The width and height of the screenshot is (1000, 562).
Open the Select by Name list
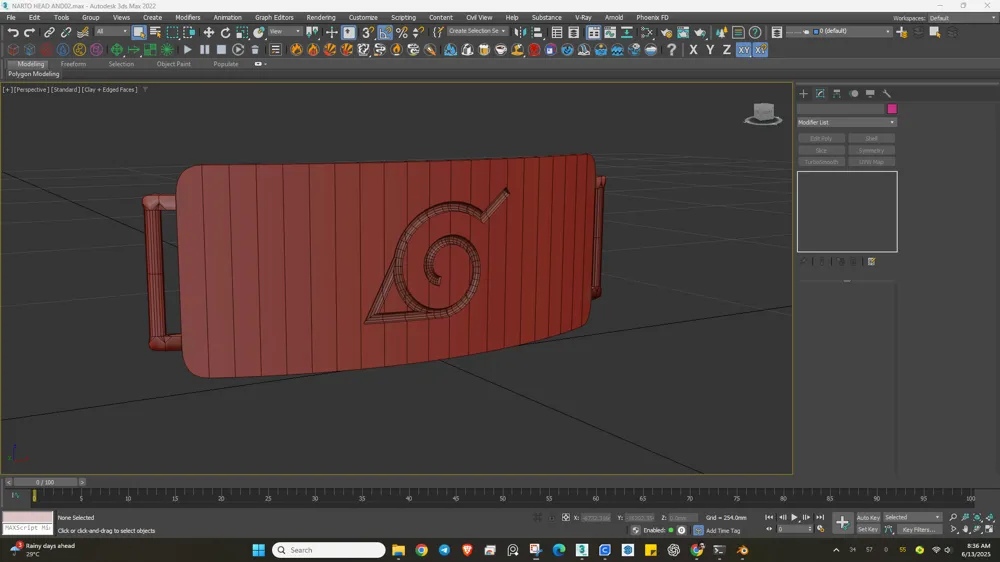(x=155, y=32)
